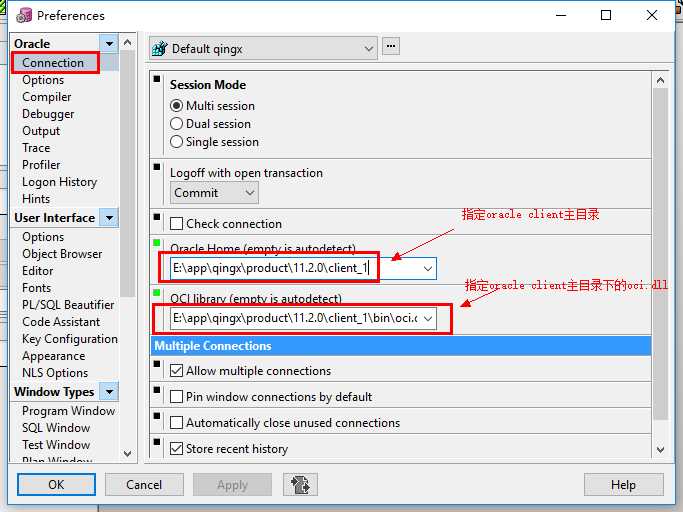
Task: Open Options under the Oracle category
Action: point(43,80)
